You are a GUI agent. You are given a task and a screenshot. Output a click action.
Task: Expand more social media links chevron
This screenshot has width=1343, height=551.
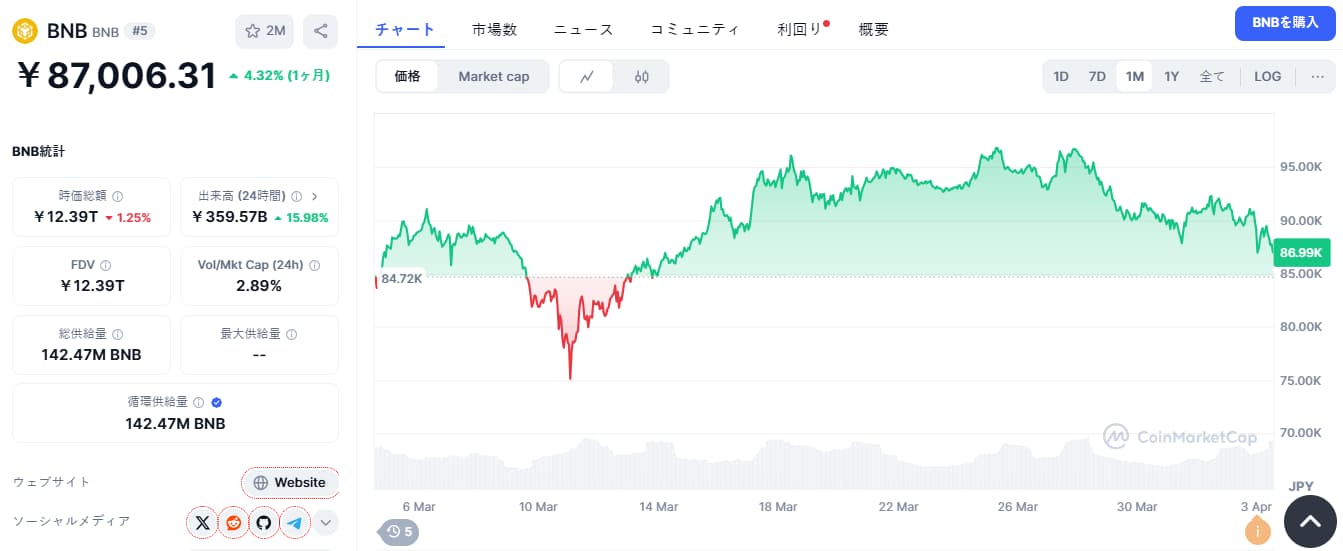[325, 522]
